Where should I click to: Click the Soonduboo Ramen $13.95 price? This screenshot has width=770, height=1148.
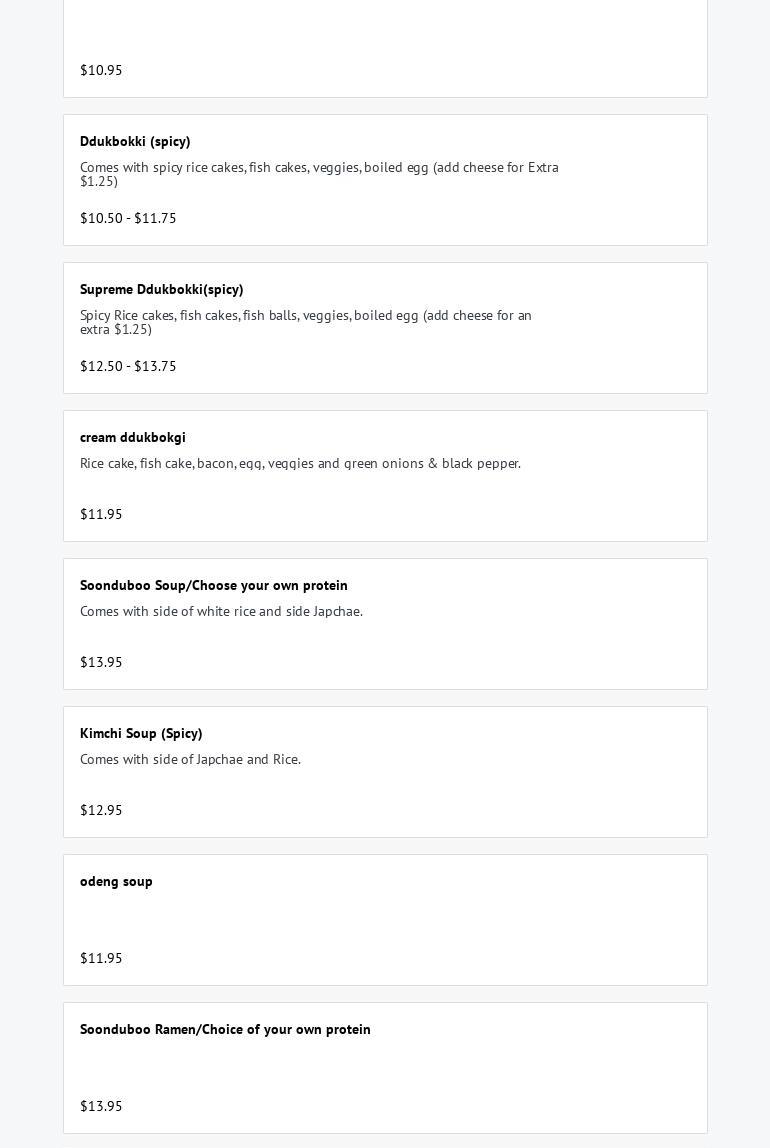101,1106
